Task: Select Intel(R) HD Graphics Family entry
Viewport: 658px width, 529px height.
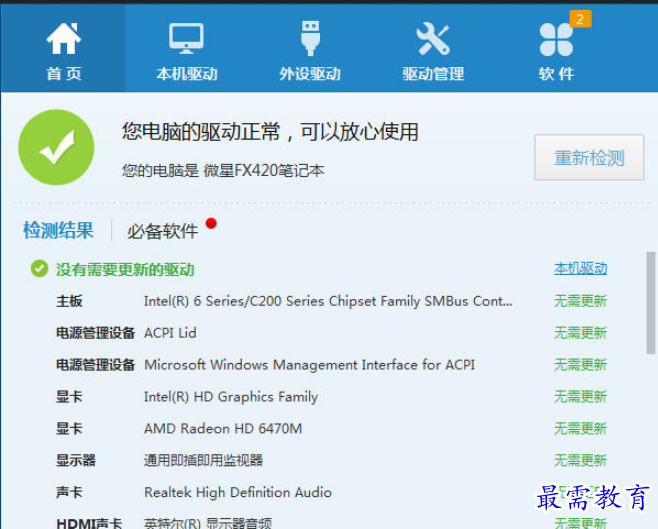Action: 231,397
